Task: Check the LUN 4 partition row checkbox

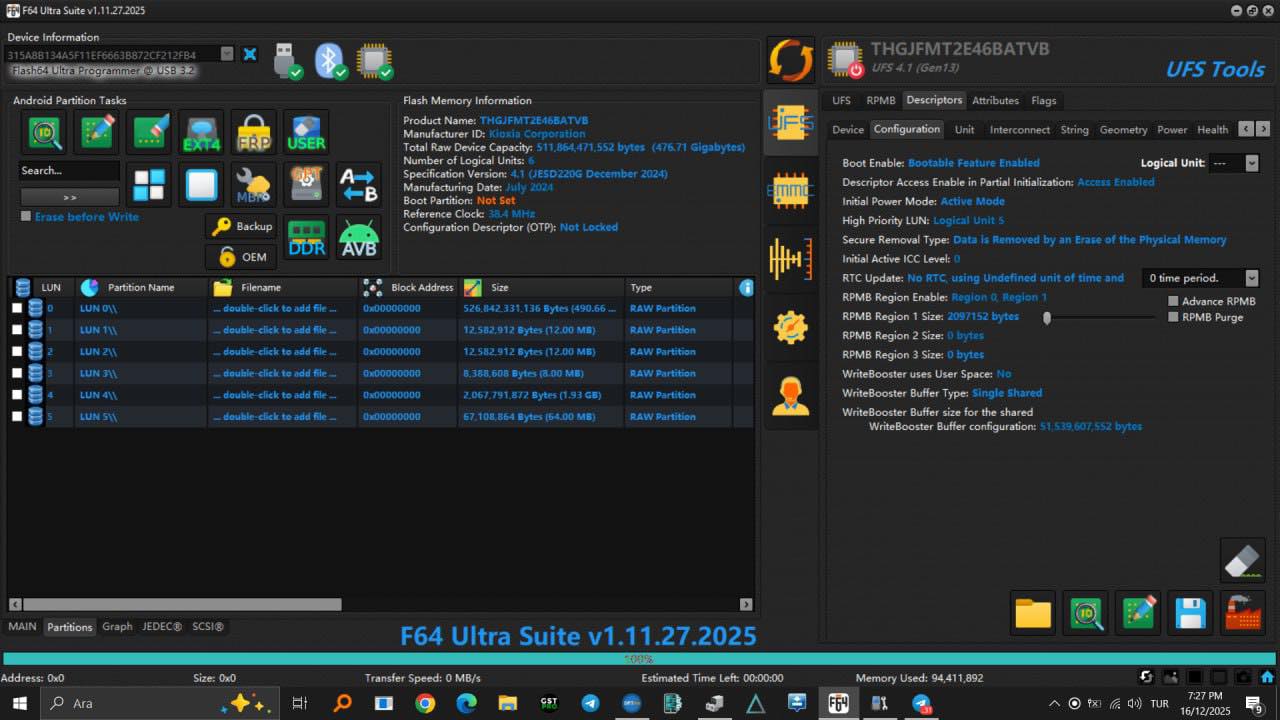Action: click(x=17, y=395)
